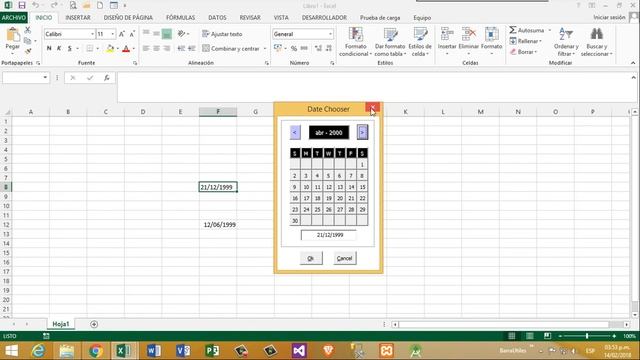The height and width of the screenshot is (360, 640).
Task: Switch to Normal view icon in status bar
Action: [511, 336]
